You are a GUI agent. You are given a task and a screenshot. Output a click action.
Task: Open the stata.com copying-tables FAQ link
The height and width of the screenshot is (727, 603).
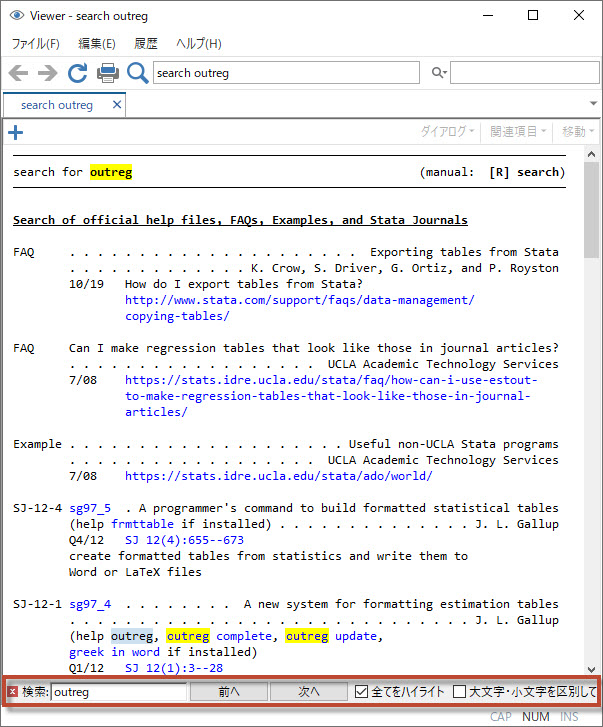(x=299, y=308)
